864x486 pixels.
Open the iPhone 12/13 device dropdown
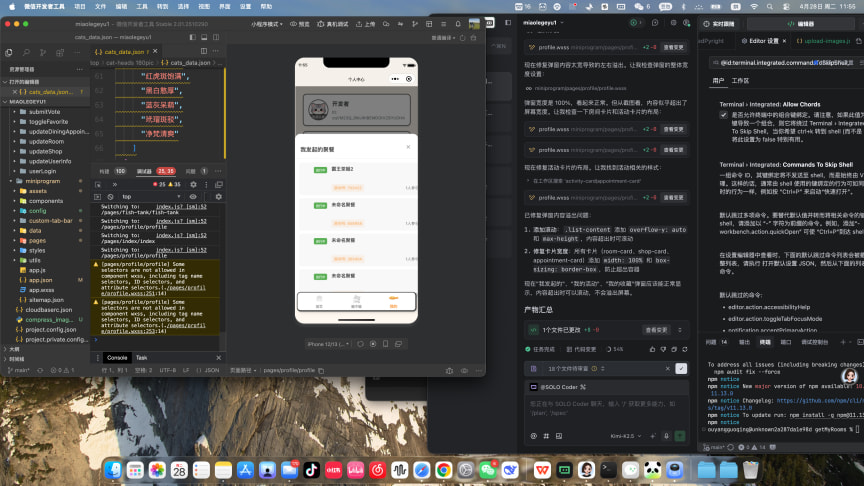click(328, 344)
